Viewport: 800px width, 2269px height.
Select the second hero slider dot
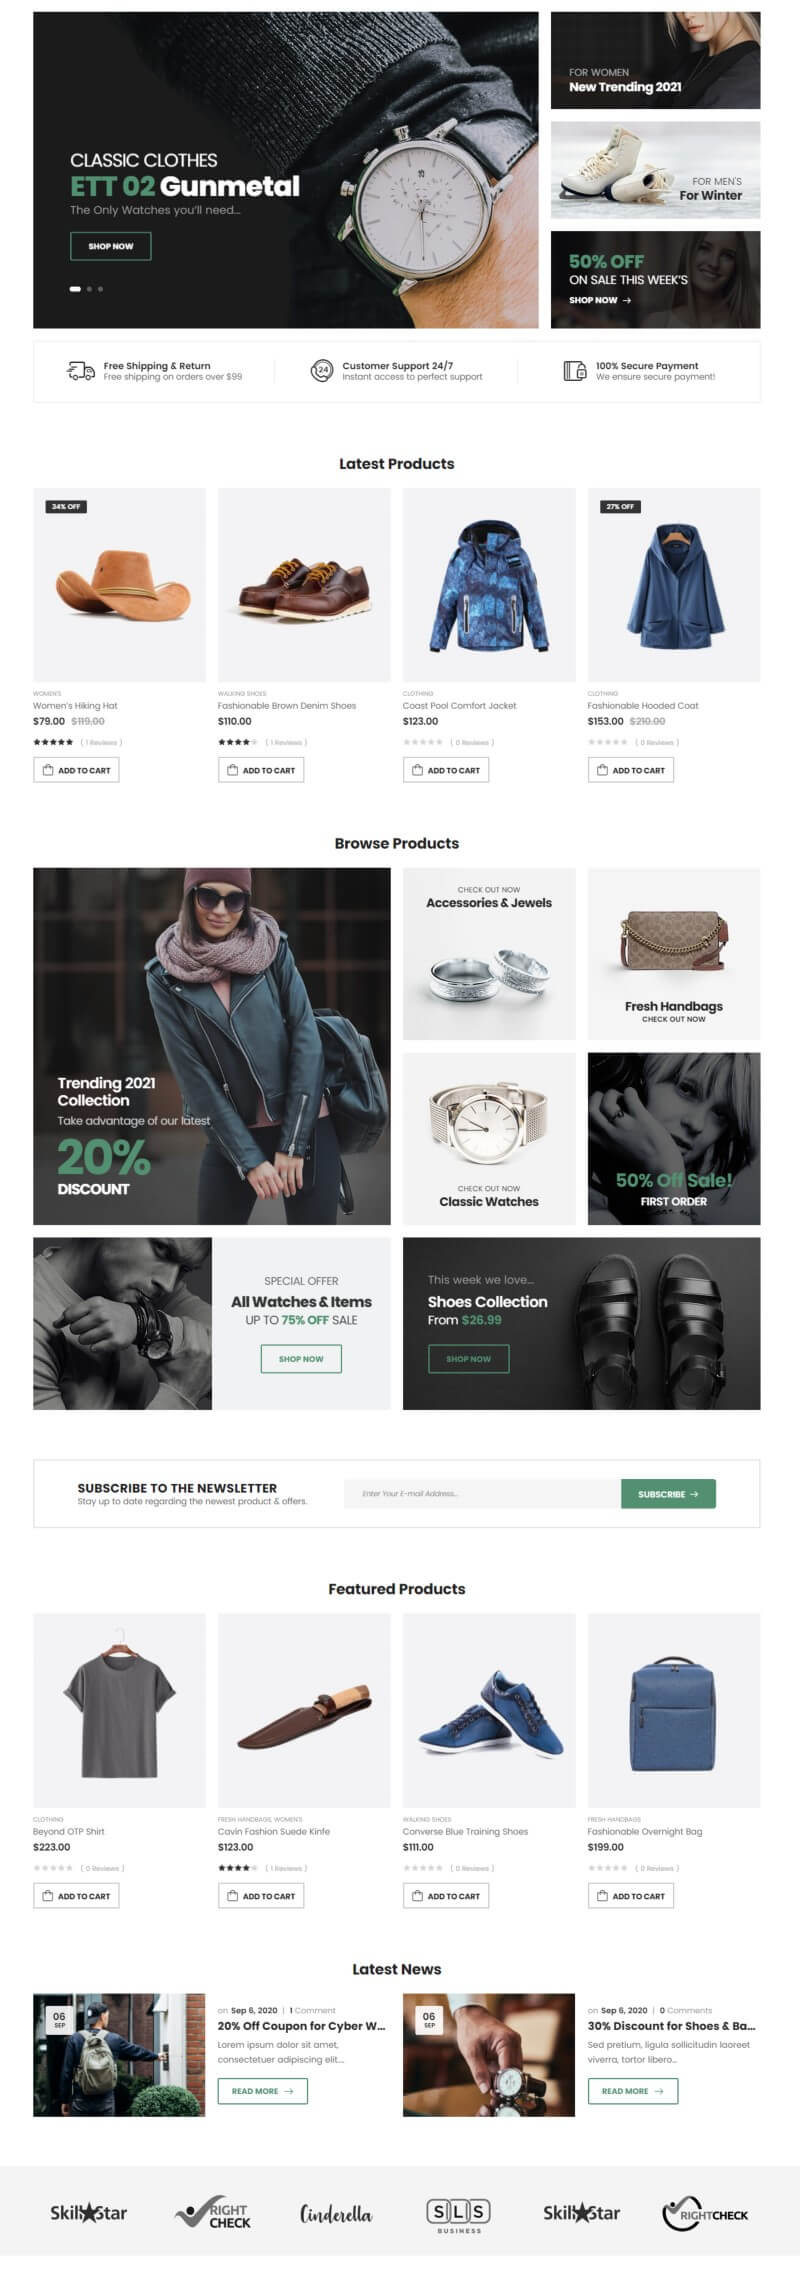pyautogui.click(x=89, y=289)
